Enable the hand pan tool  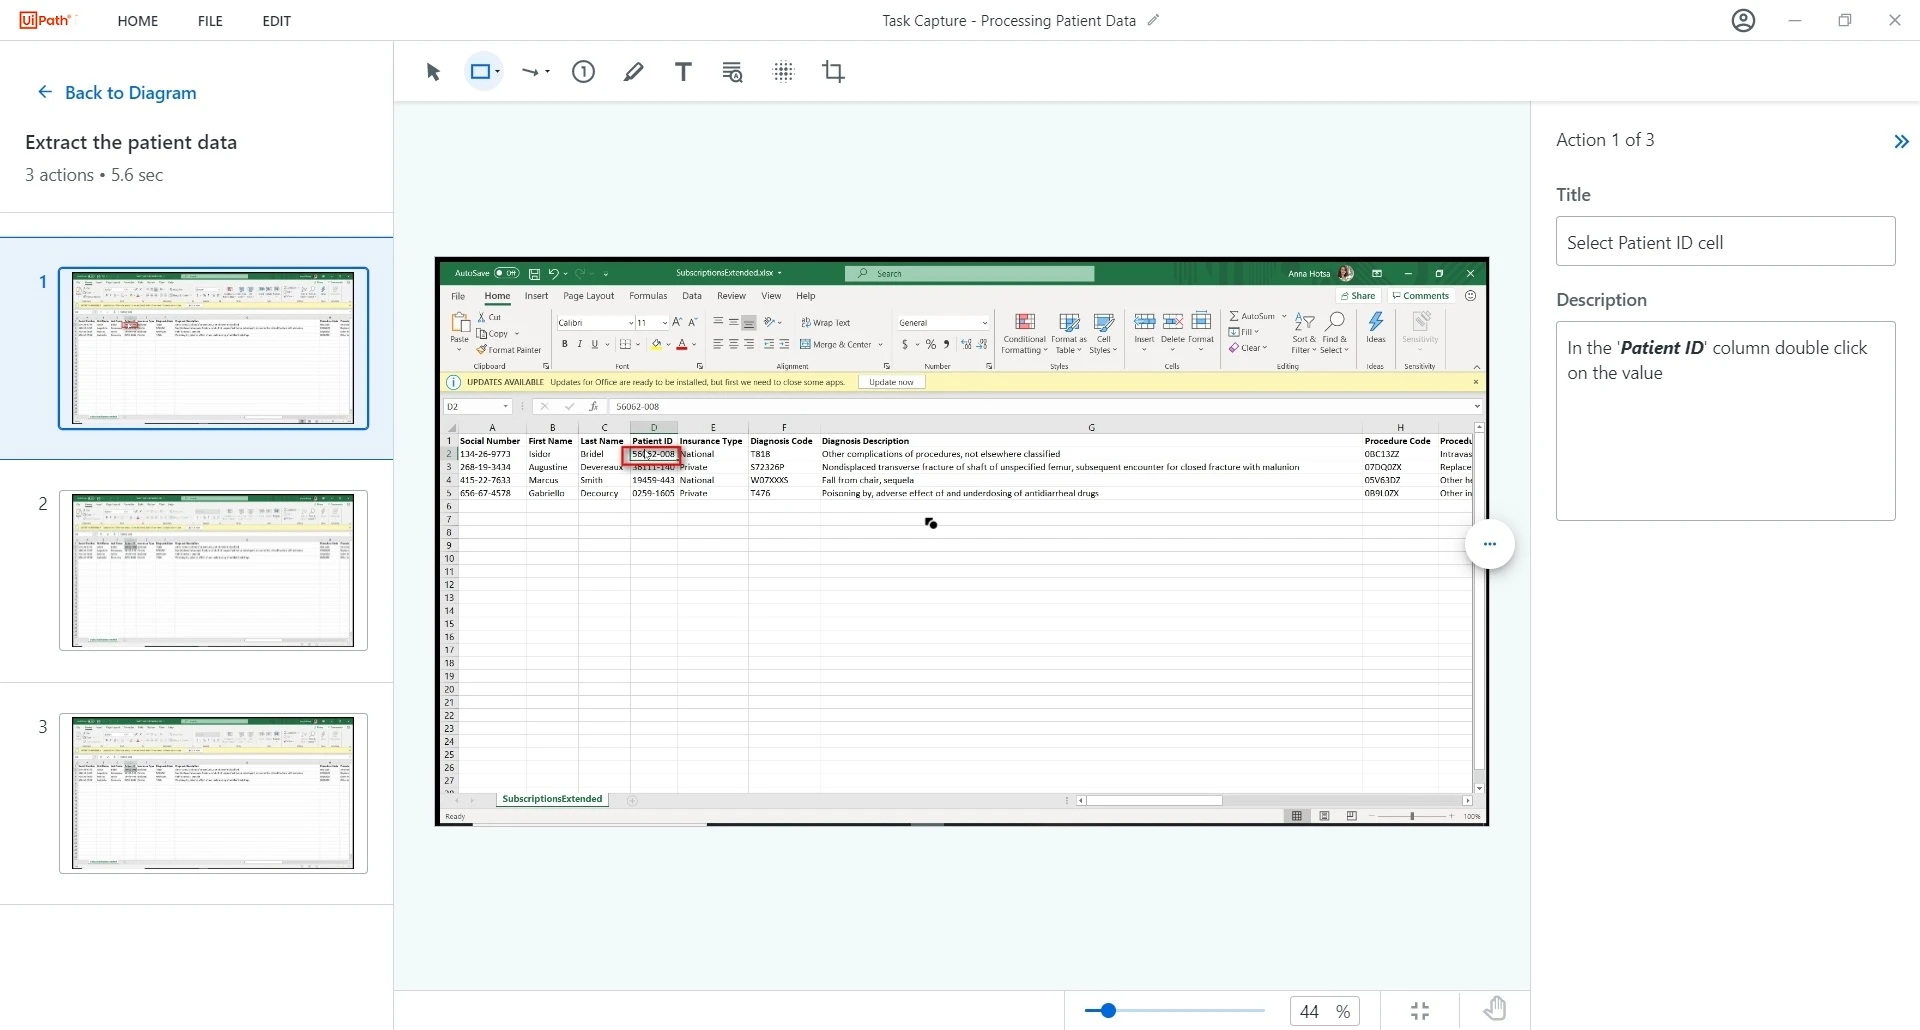1495,1009
